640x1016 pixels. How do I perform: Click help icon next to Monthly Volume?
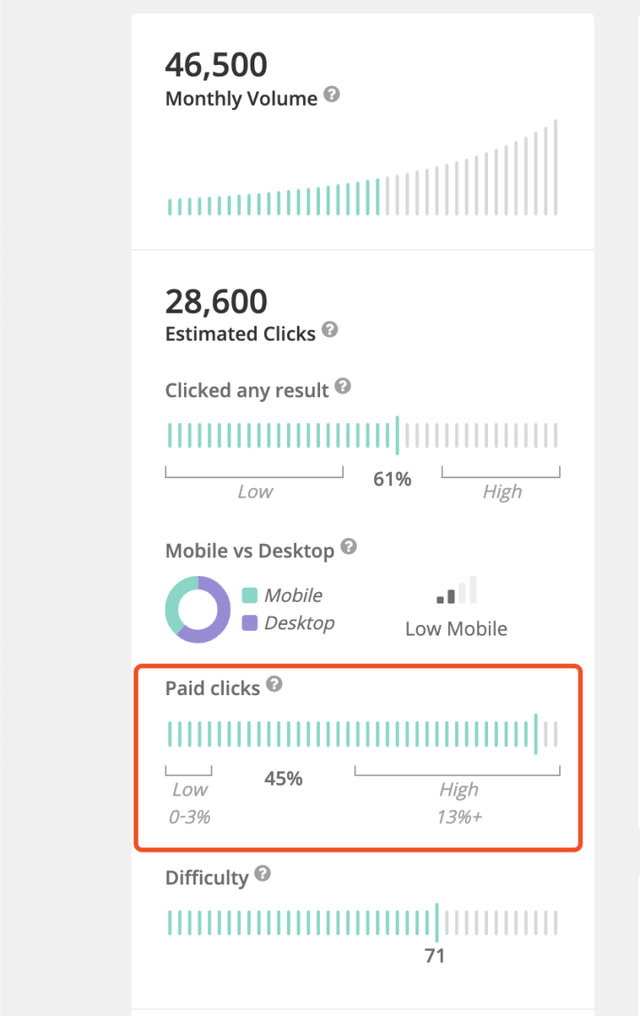pos(332,96)
